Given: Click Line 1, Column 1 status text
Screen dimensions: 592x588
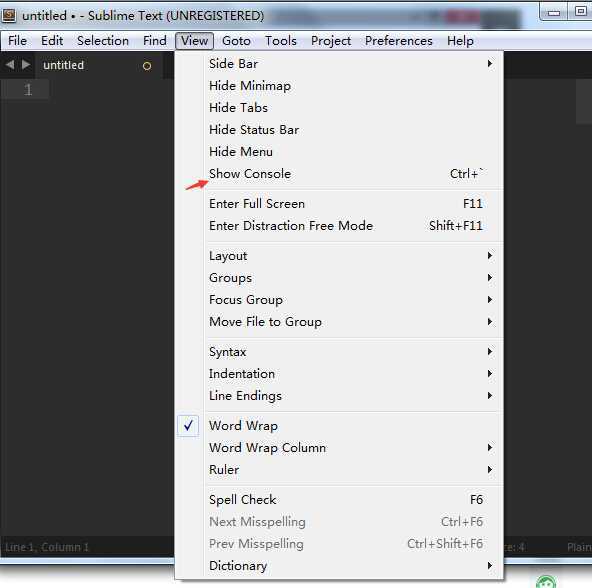Looking at the screenshot, I should (x=47, y=547).
